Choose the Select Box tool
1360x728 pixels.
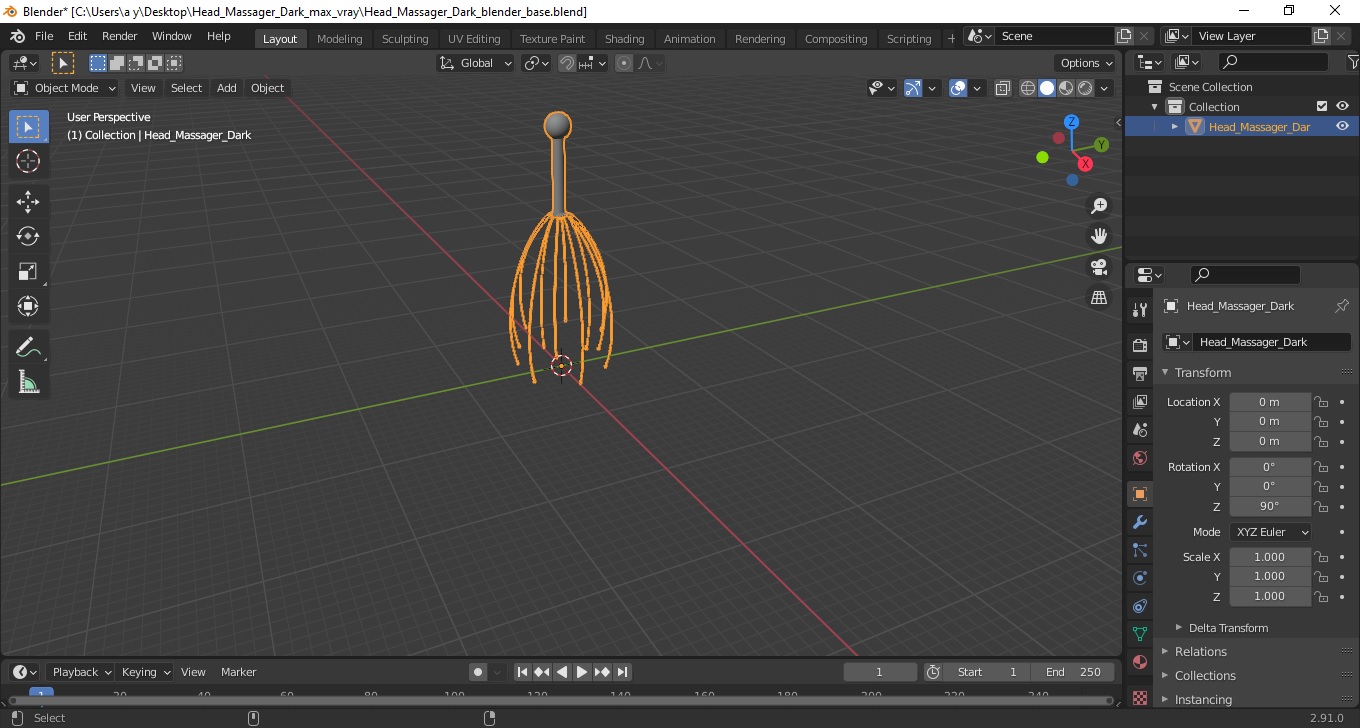(x=28, y=127)
